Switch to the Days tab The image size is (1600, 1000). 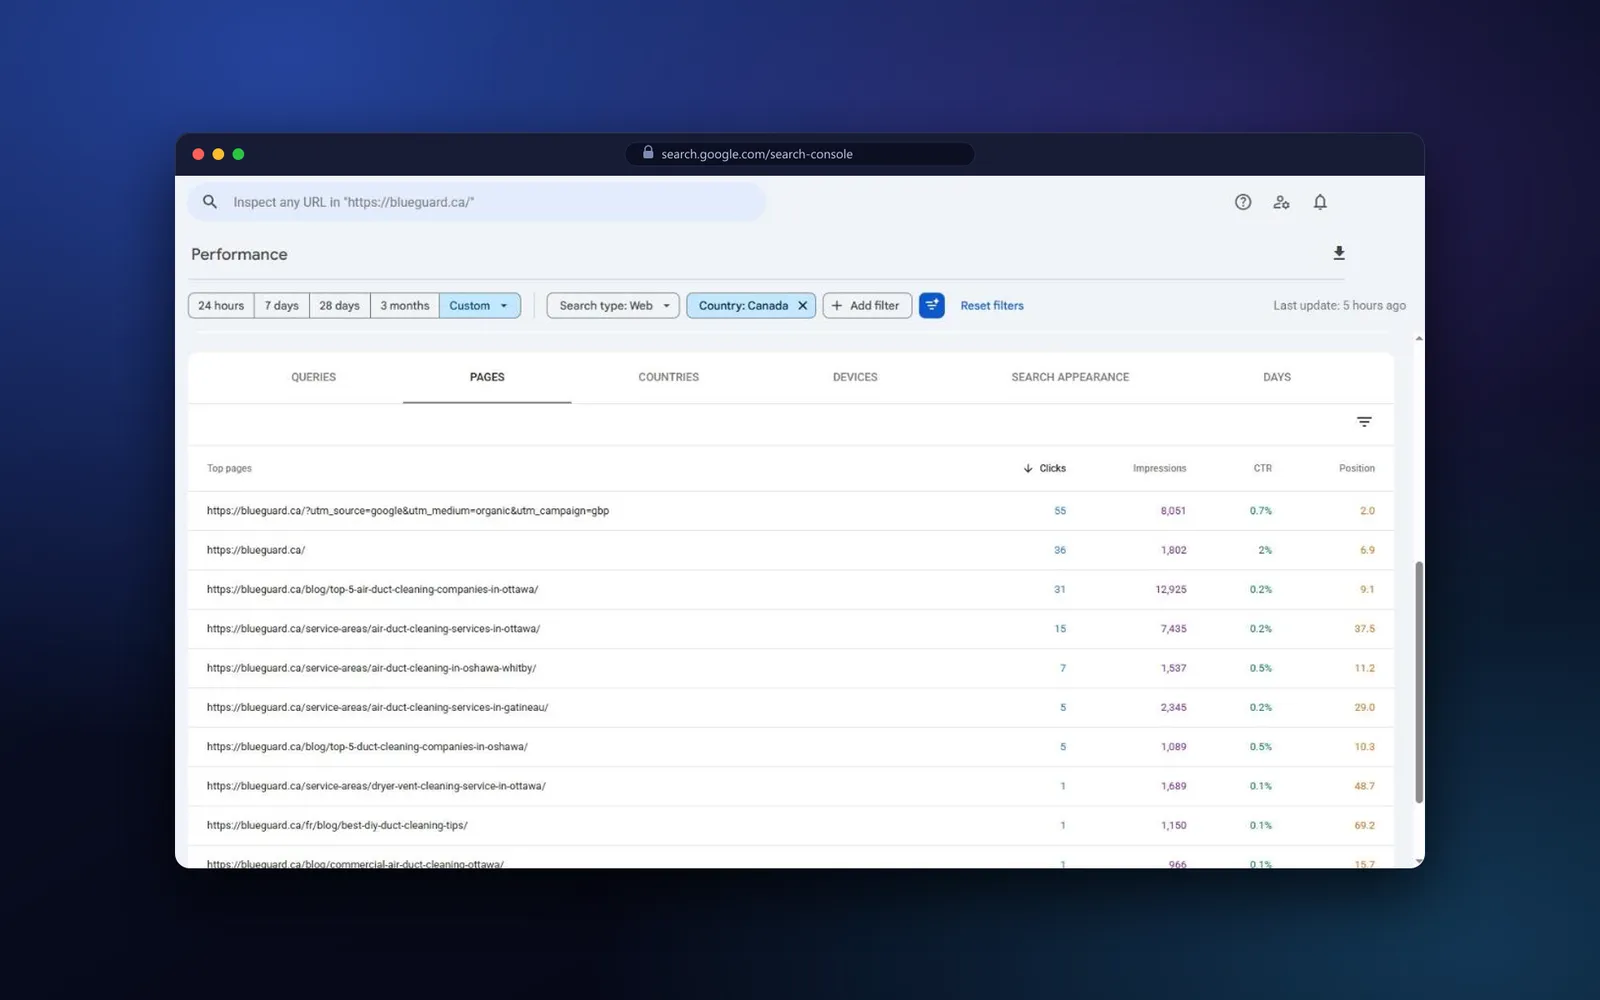[x=1277, y=377]
